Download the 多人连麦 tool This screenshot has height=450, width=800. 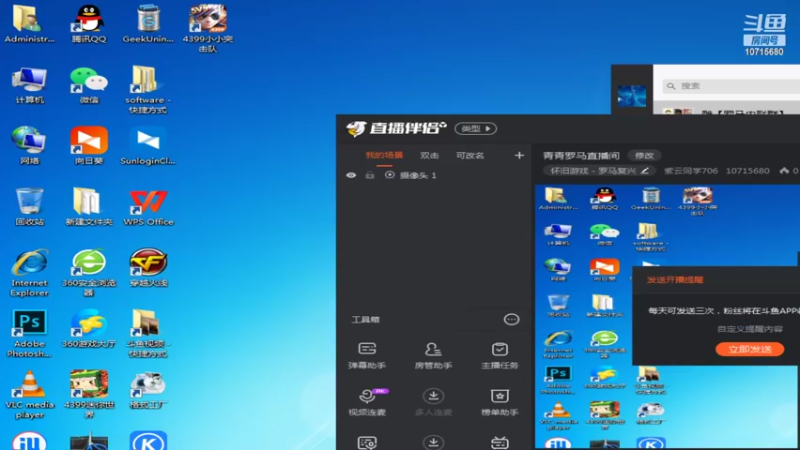pos(433,402)
